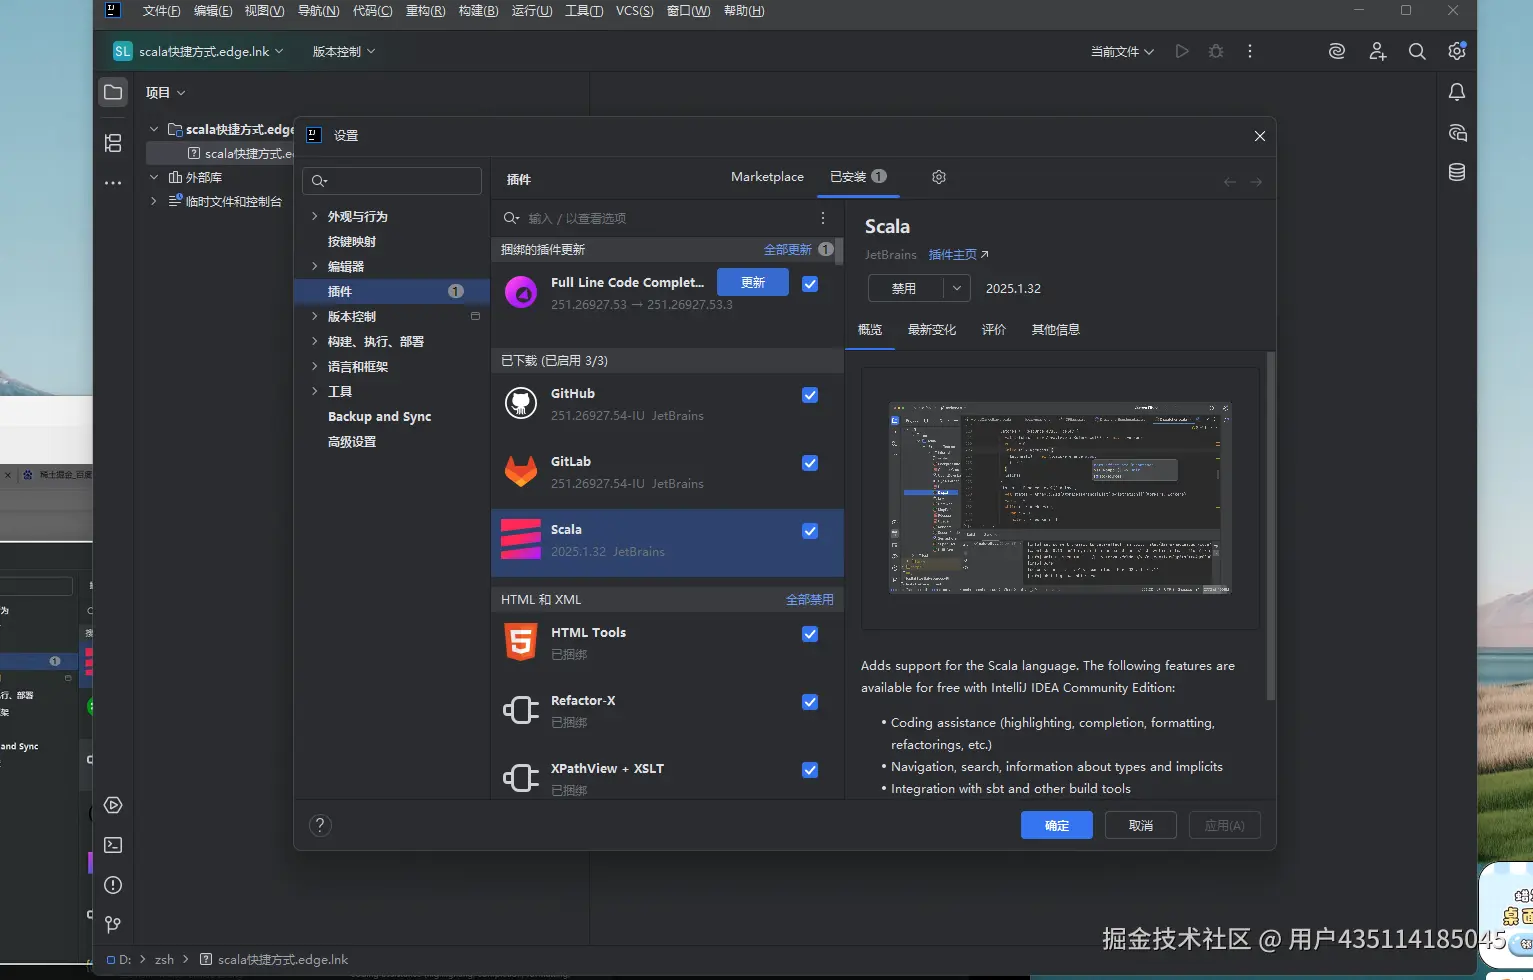Switch to the Marketplace tab

point(767,177)
